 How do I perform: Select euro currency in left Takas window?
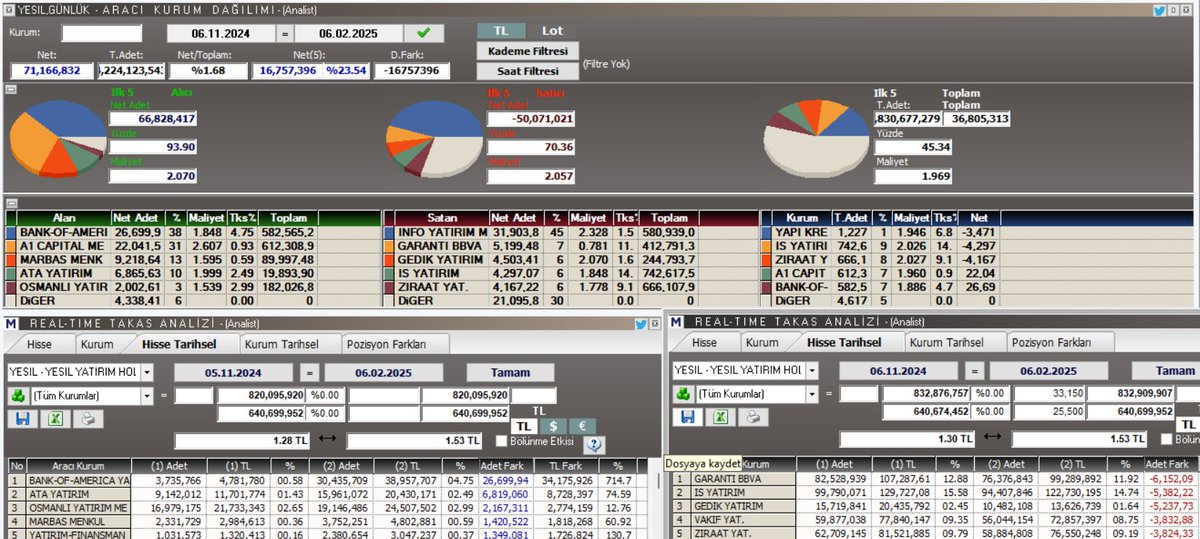point(581,425)
